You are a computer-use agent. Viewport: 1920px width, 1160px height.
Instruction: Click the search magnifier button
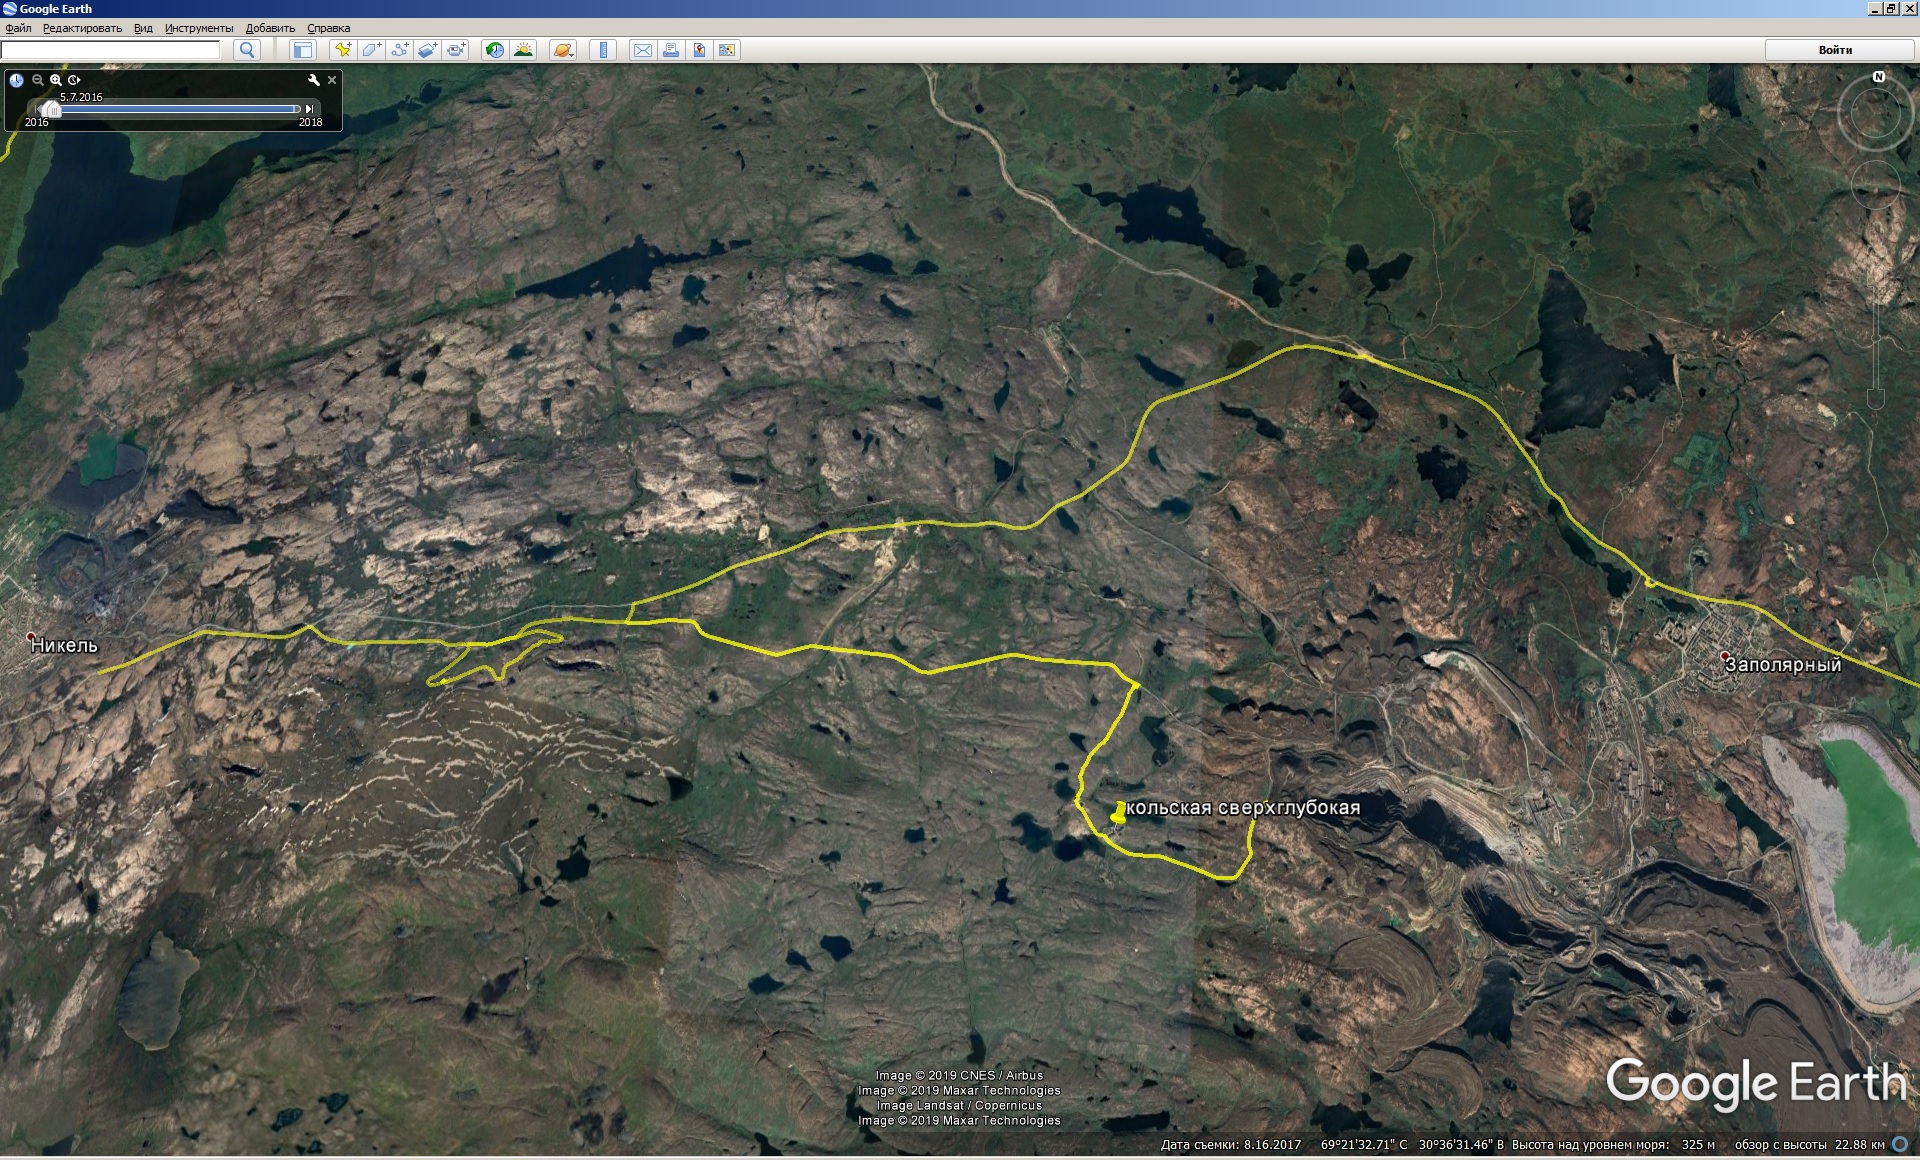tap(247, 50)
